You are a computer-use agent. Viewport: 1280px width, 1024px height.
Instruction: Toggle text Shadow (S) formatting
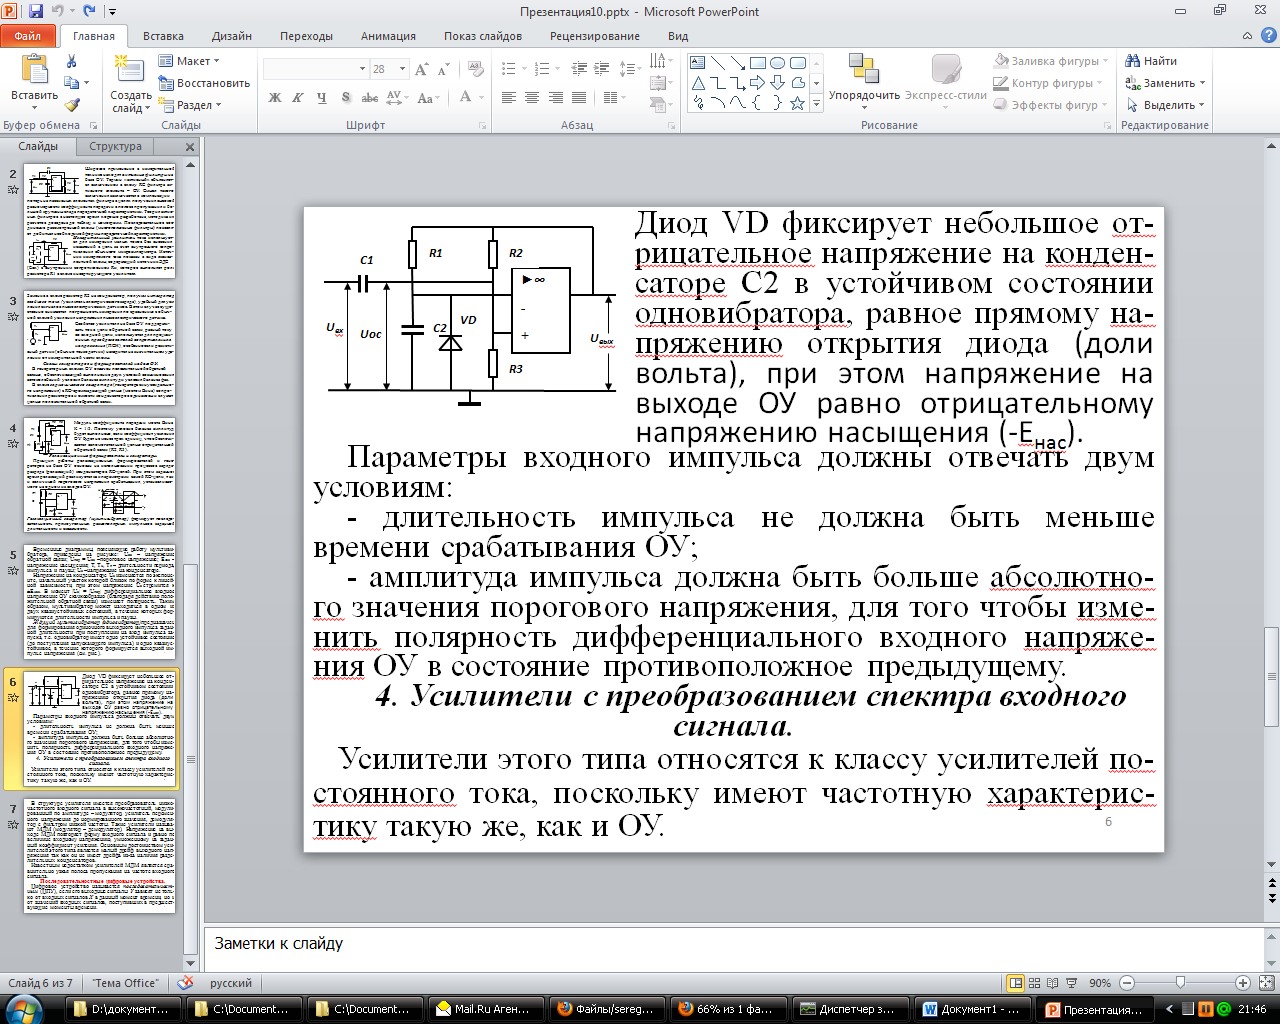[x=346, y=98]
